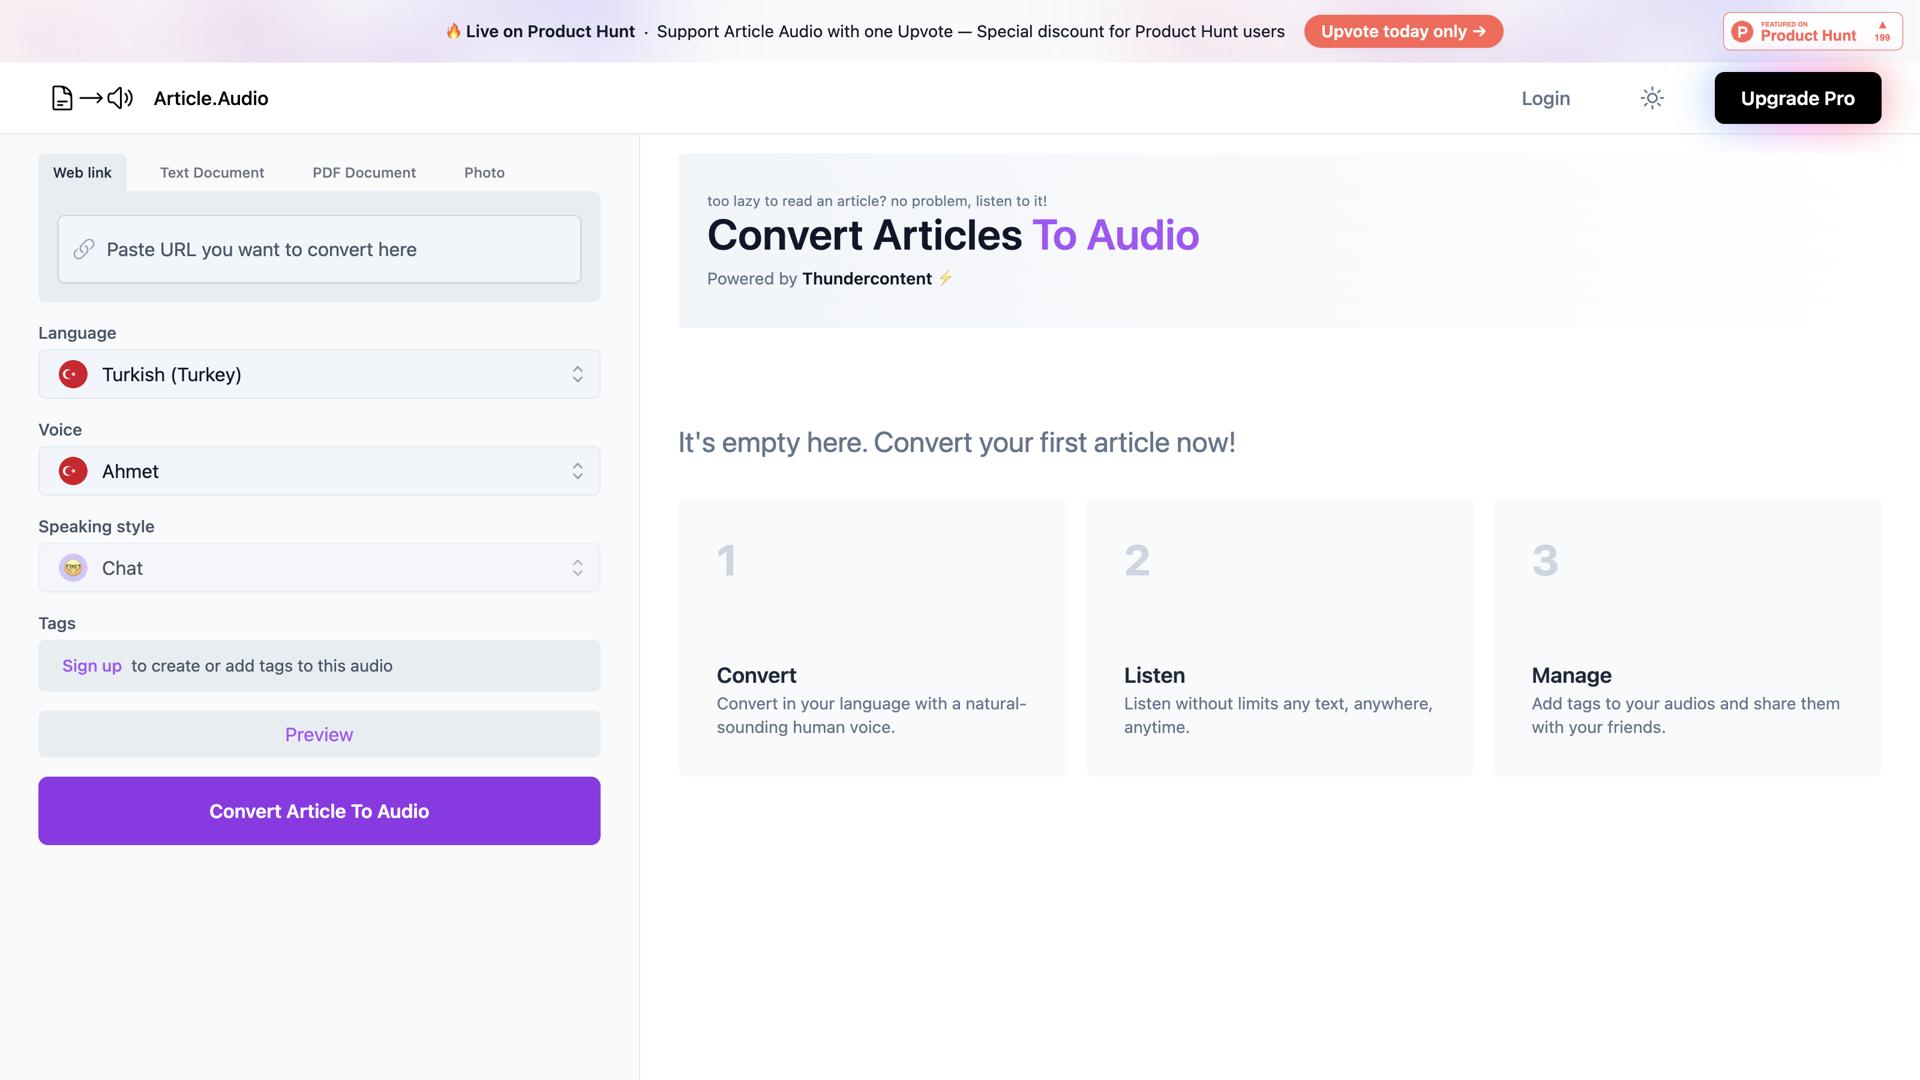This screenshot has width=1920, height=1080.
Task: Open the Language dropdown showing Turkish (Turkey)
Action: pos(318,374)
